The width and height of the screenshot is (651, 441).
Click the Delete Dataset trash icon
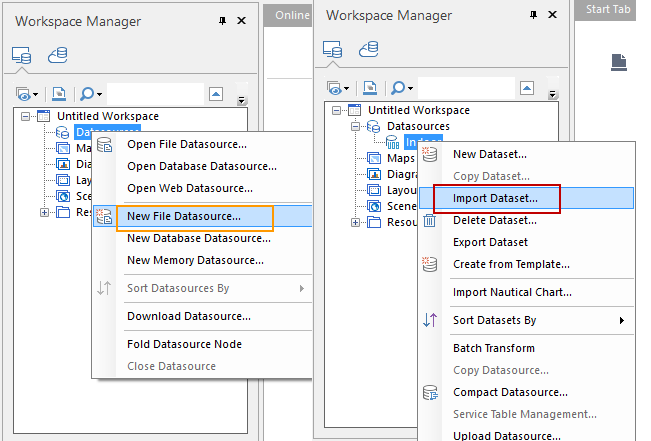[x=430, y=220]
